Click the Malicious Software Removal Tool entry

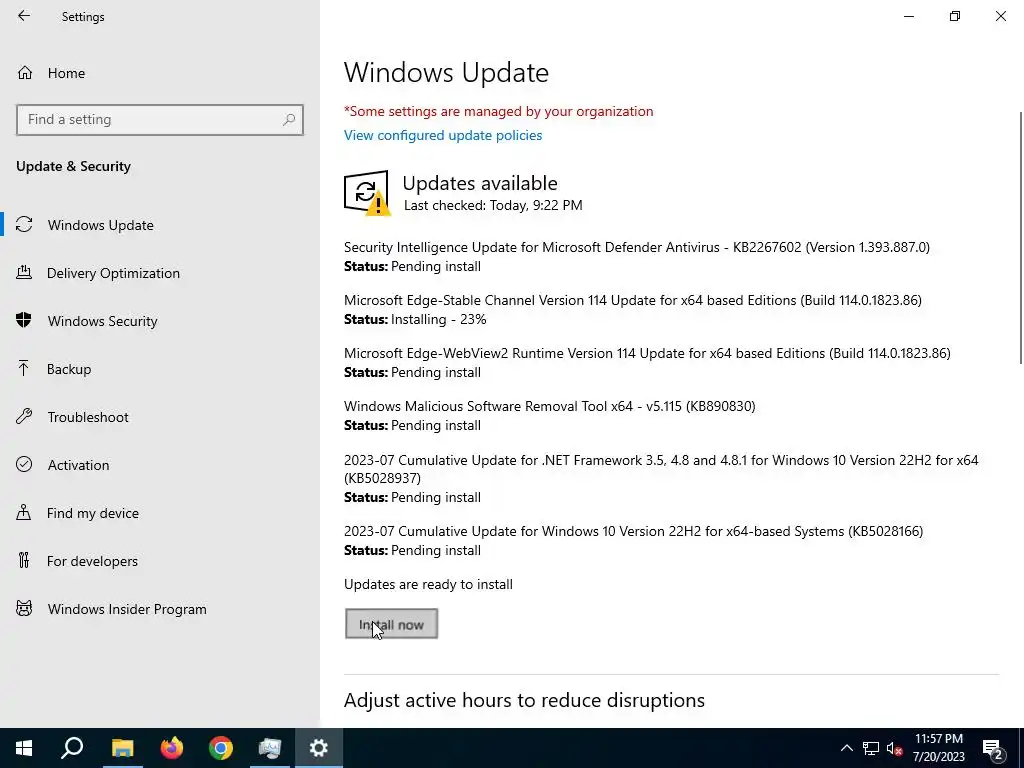tap(549, 406)
